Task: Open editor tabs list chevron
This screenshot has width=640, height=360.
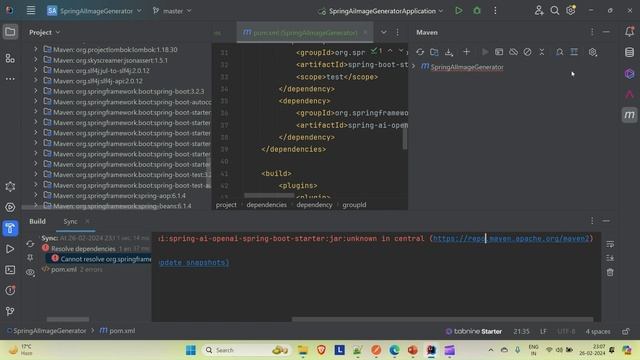Action: click(383, 32)
